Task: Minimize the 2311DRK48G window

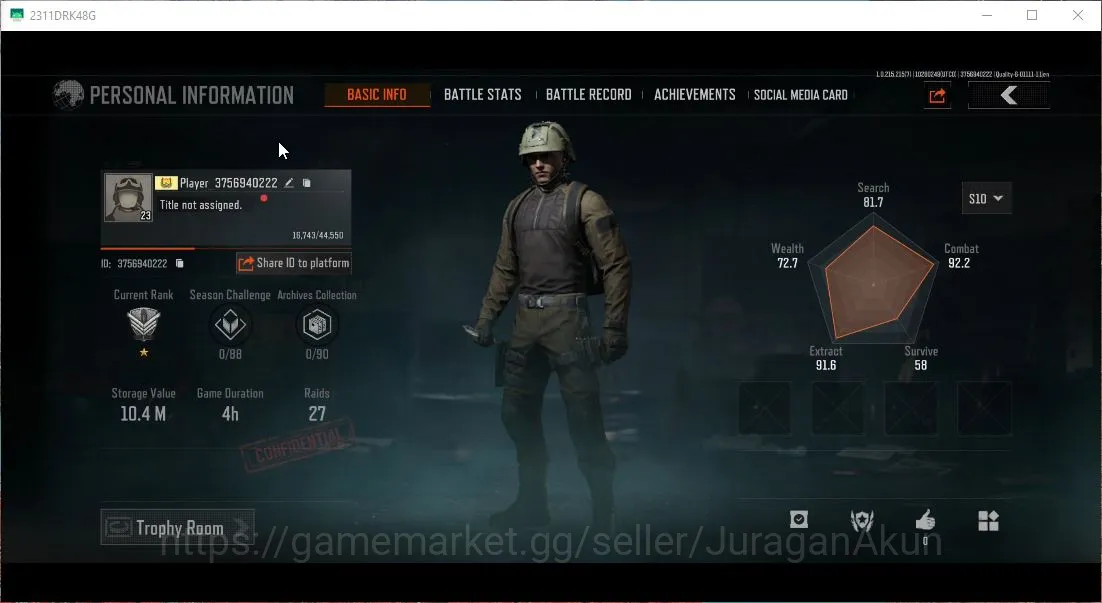Action: click(x=987, y=15)
